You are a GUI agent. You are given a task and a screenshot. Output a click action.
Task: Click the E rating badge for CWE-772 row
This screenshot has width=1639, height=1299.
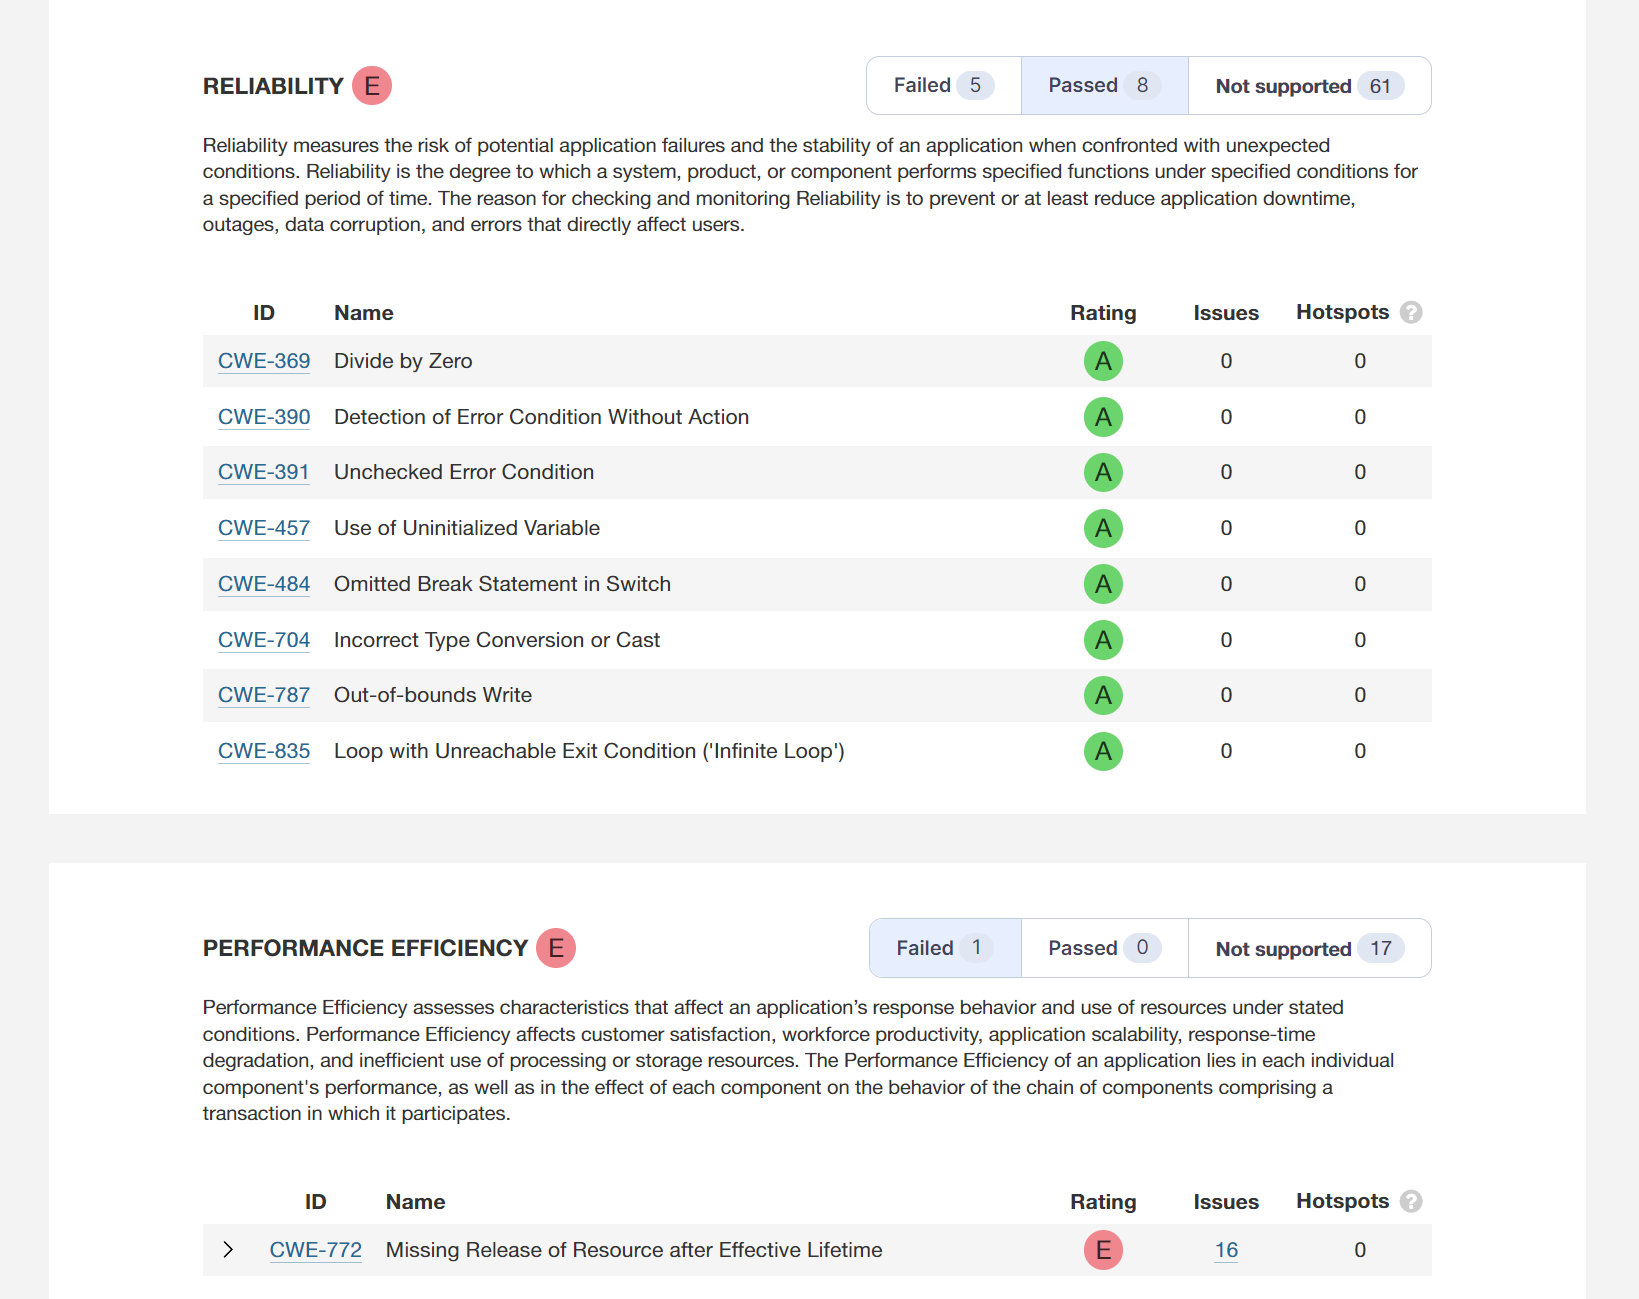click(x=1103, y=1250)
